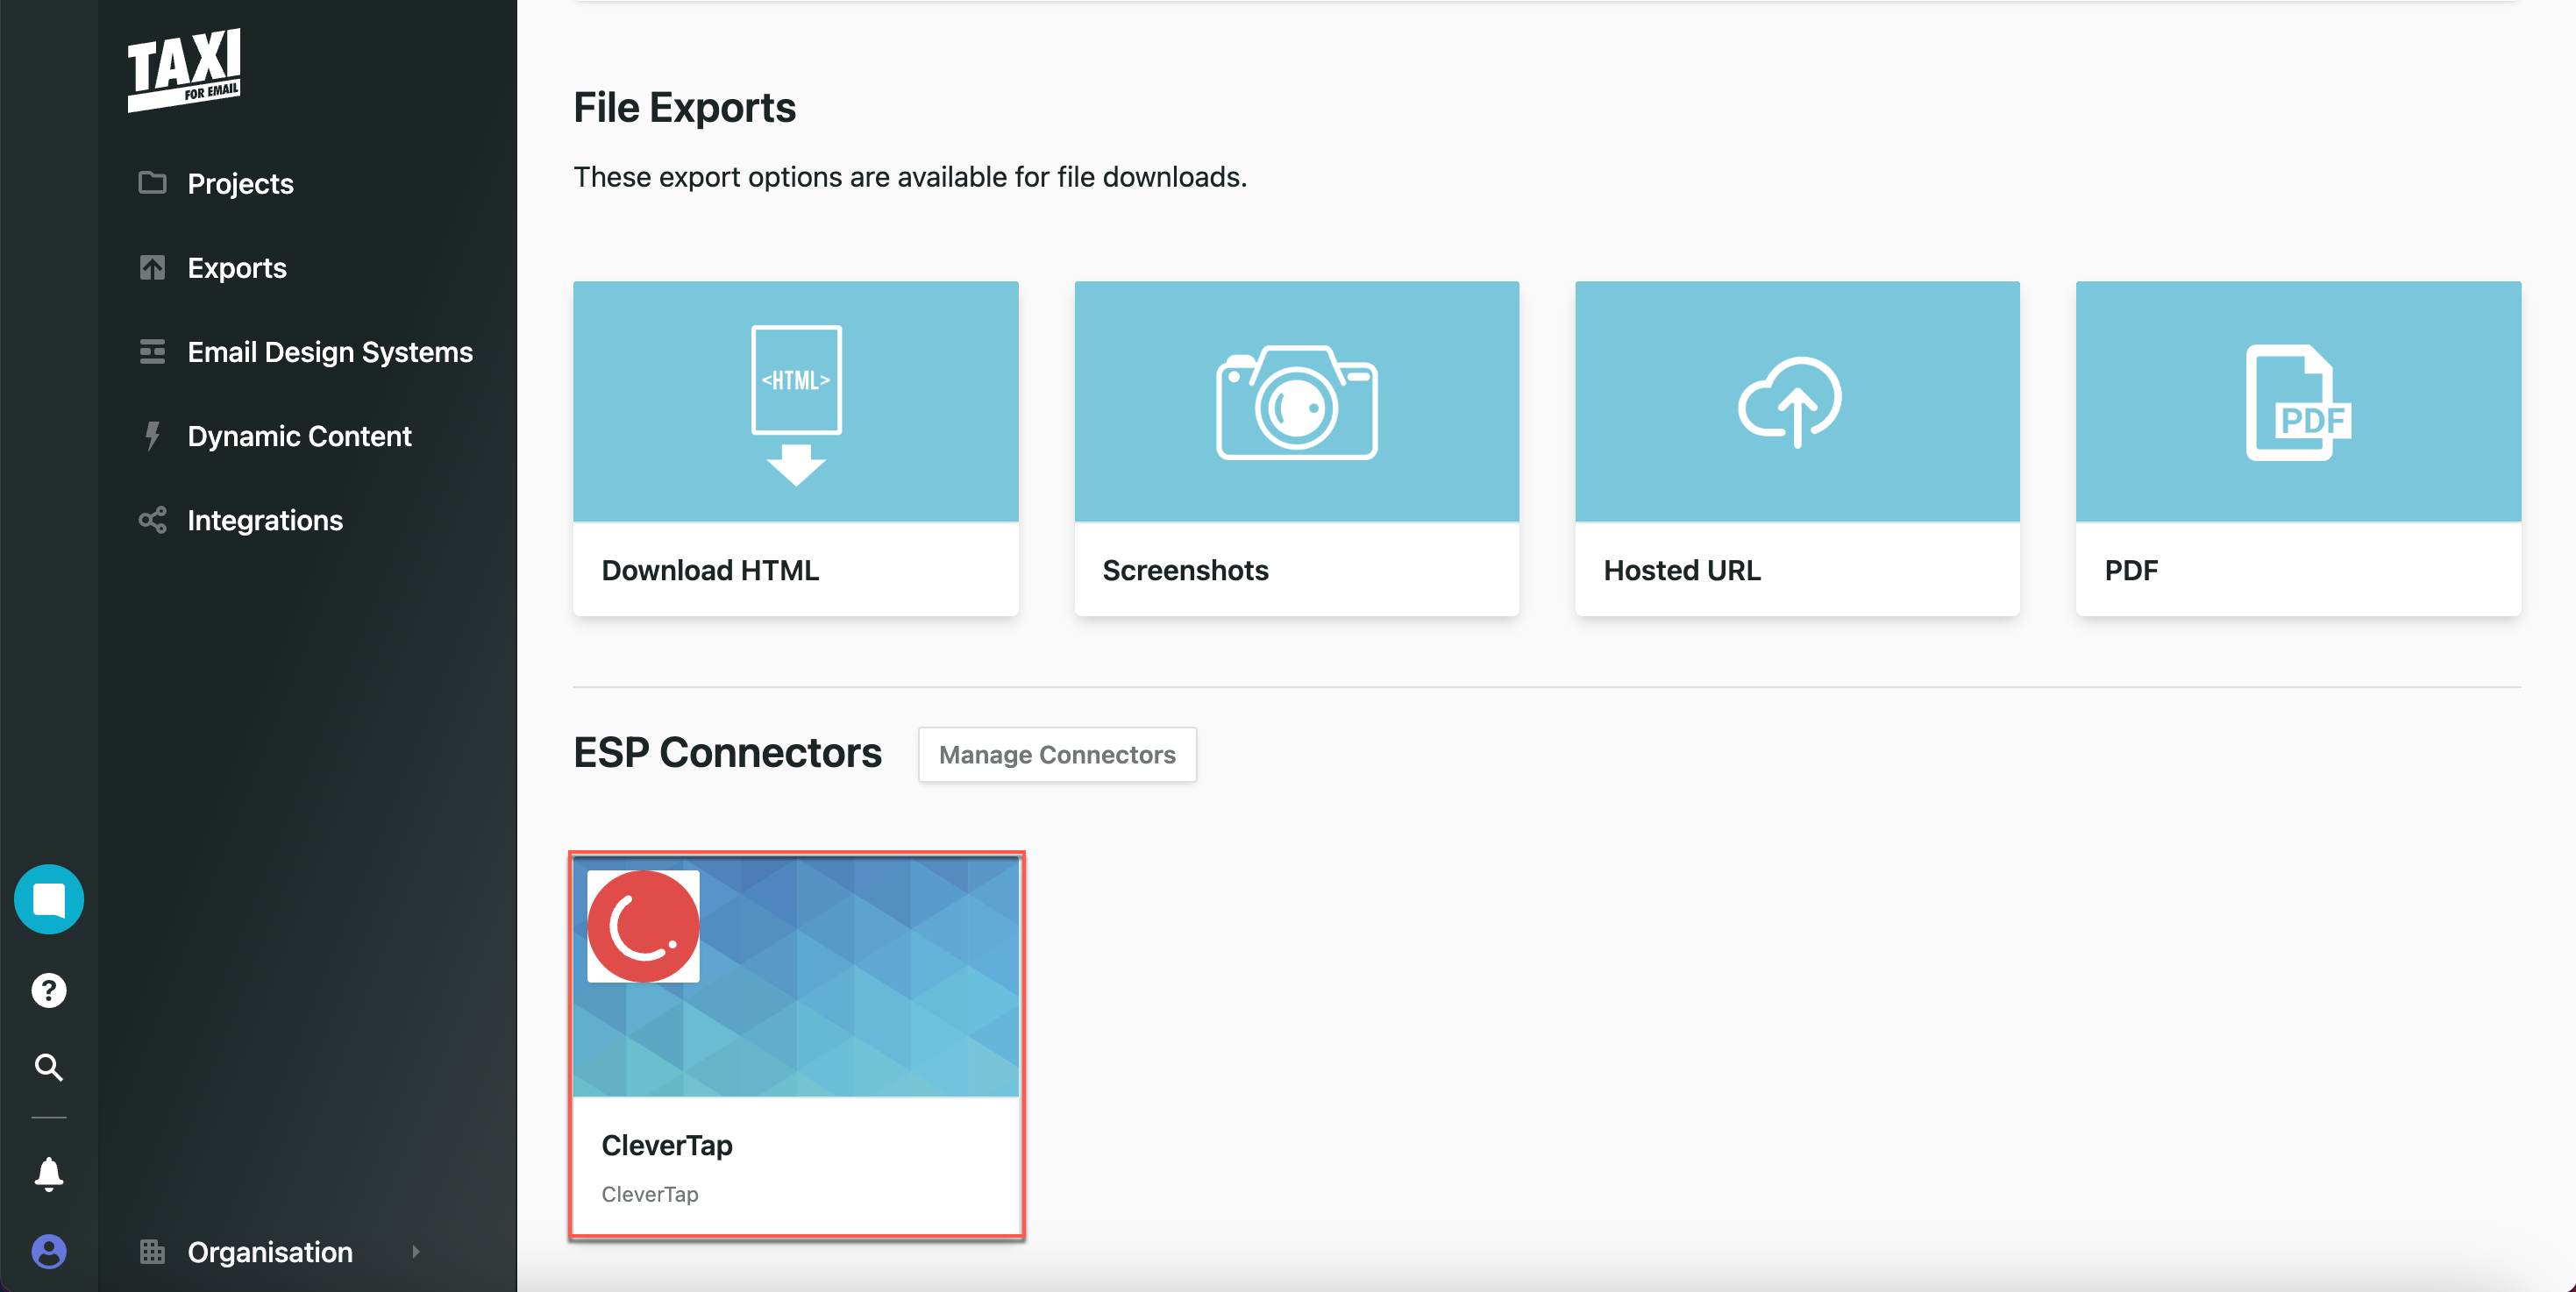Click the search magnifier icon

(x=49, y=1067)
